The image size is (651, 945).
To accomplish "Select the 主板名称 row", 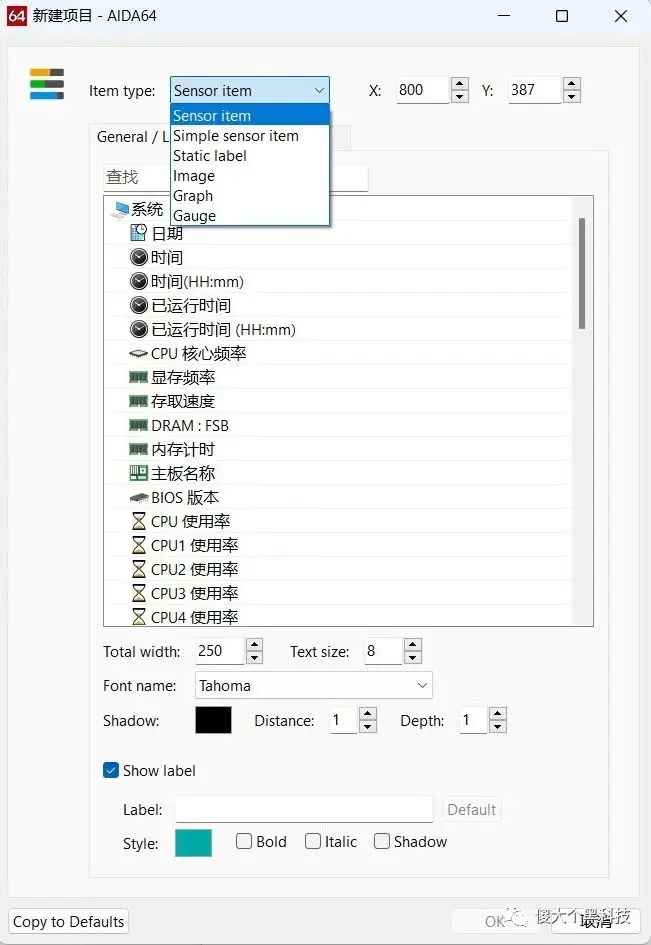I will coord(338,474).
